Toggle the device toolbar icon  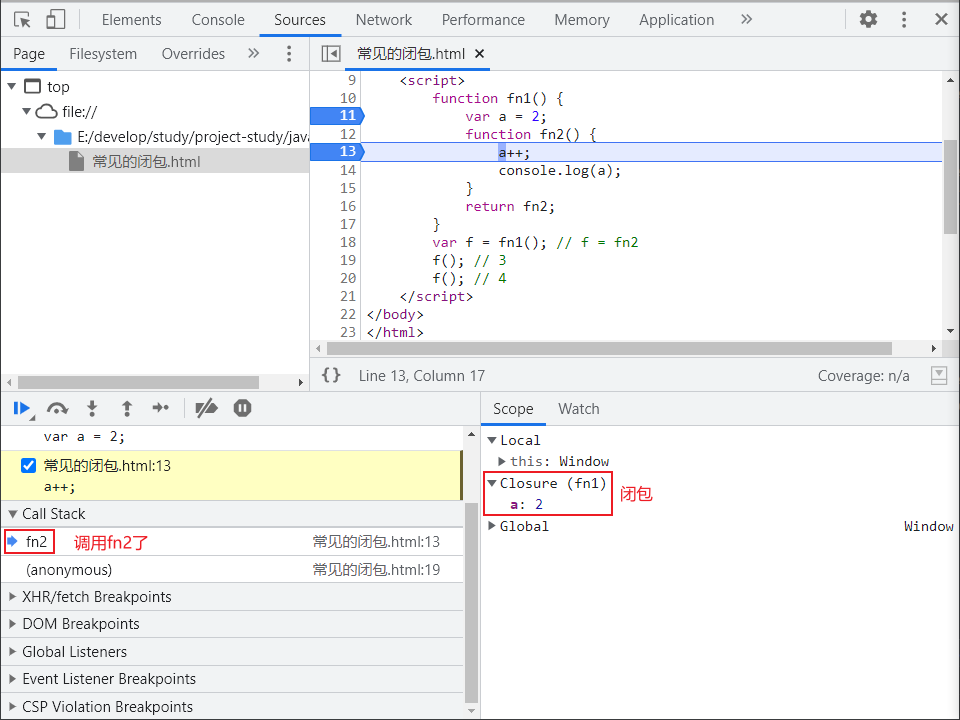(56, 20)
